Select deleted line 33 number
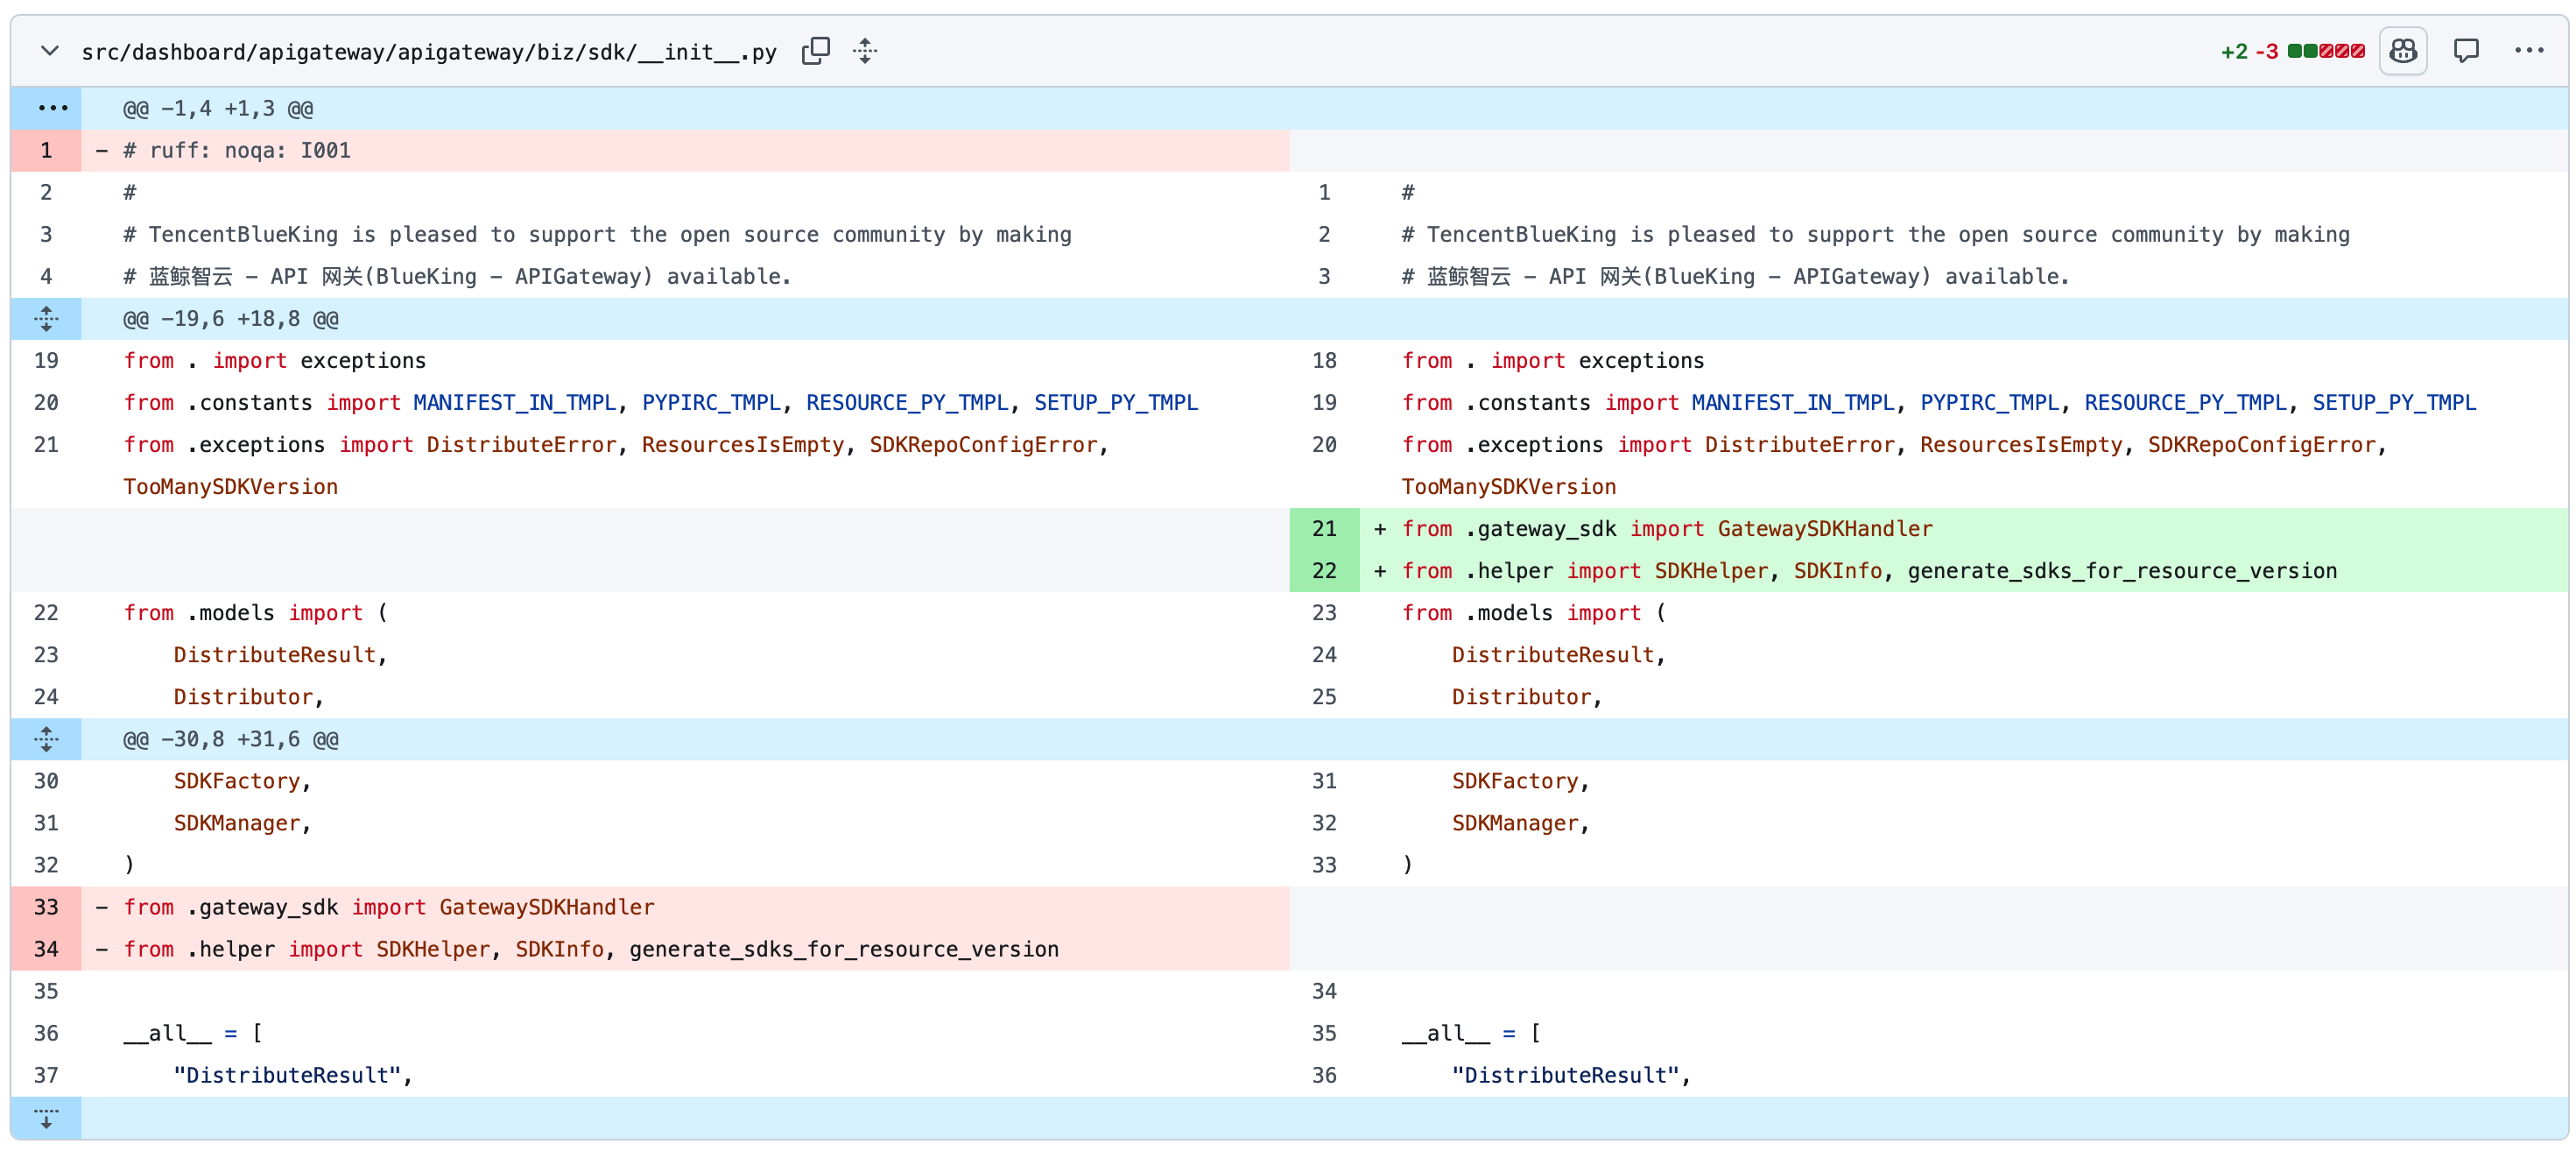Viewport: 2576px width, 1151px height. (x=47, y=907)
